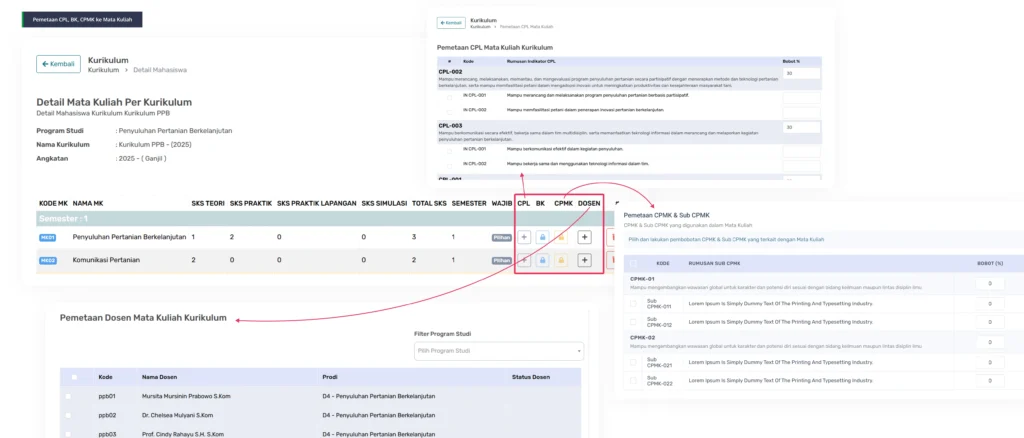
Task: Click blue BK lock icon for Komunikasi Pertanian
Action: click(x=542, y=260)
